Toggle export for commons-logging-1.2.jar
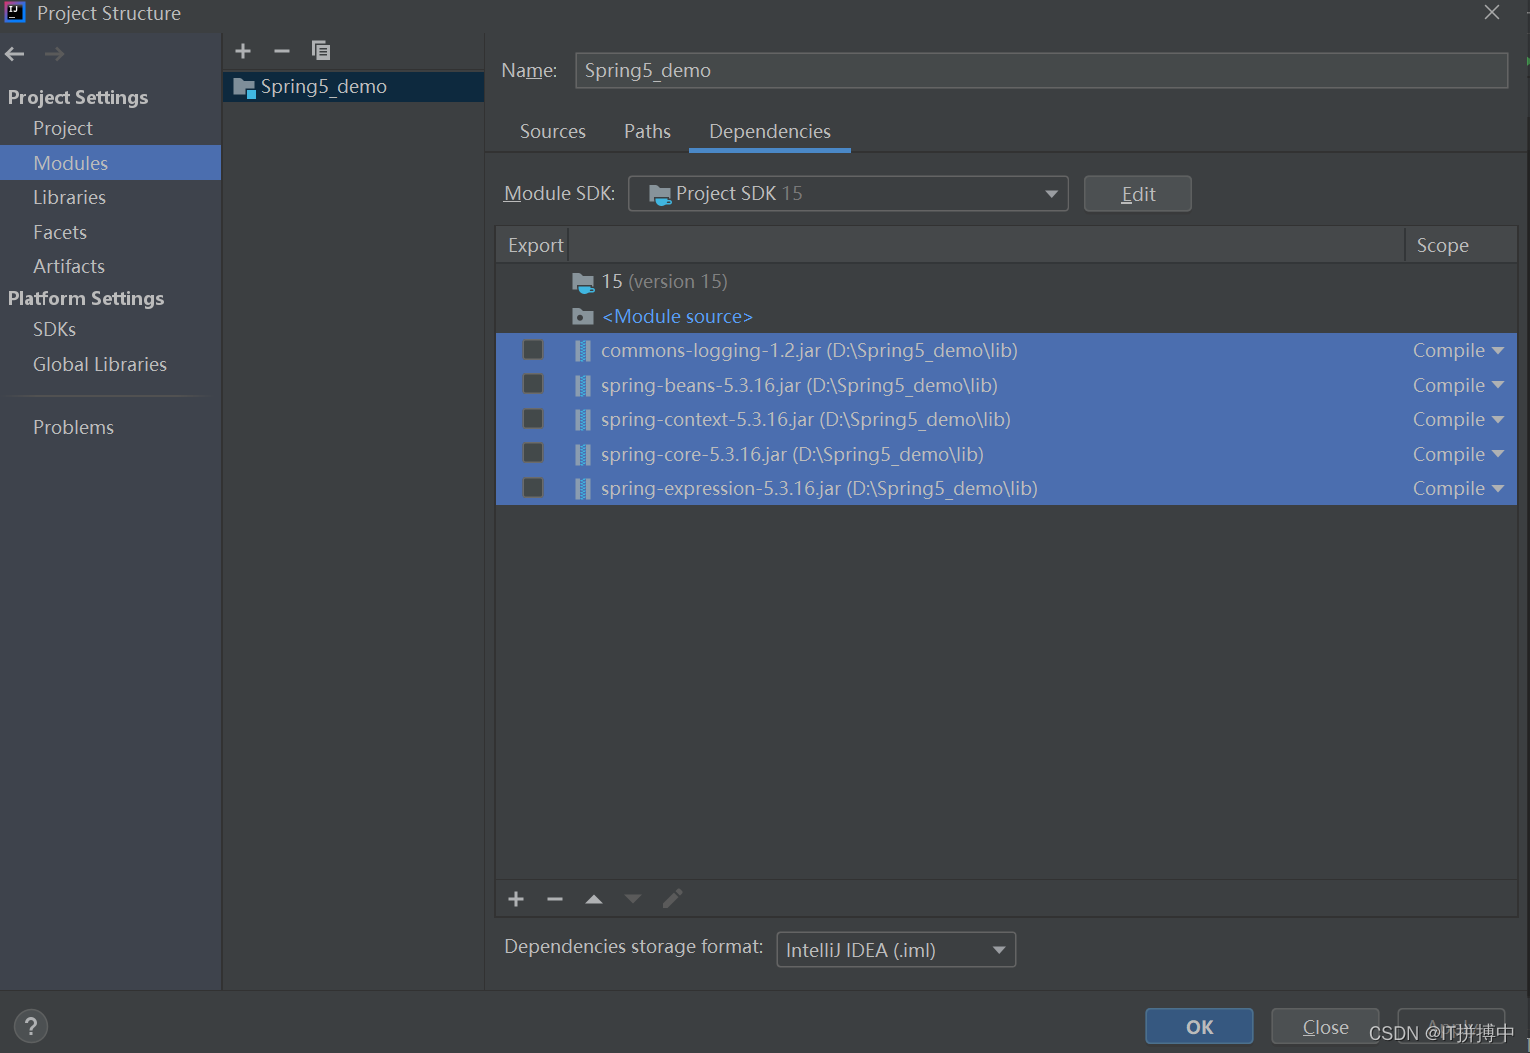Viewport: 1530px width, 1053px height. tap(533, 350)
